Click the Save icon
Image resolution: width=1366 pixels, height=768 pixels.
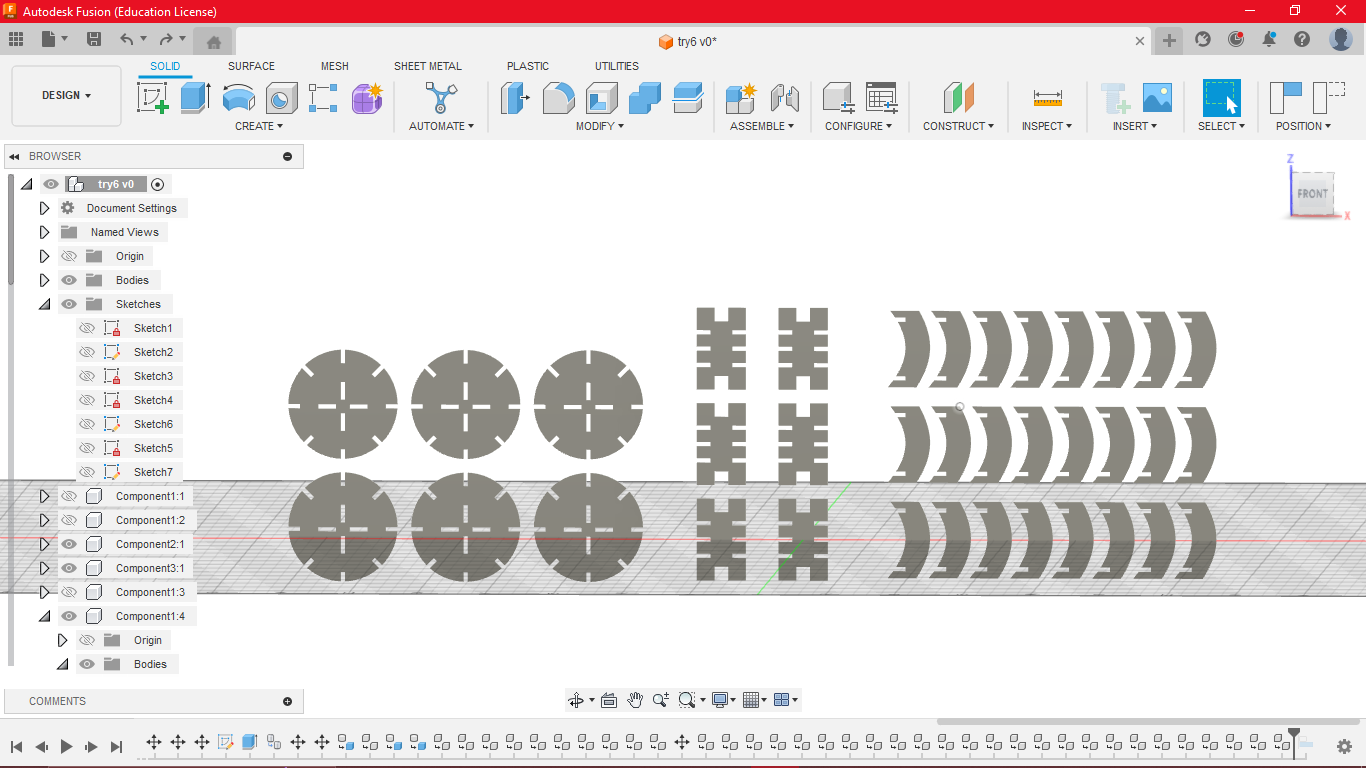[94, 39]
